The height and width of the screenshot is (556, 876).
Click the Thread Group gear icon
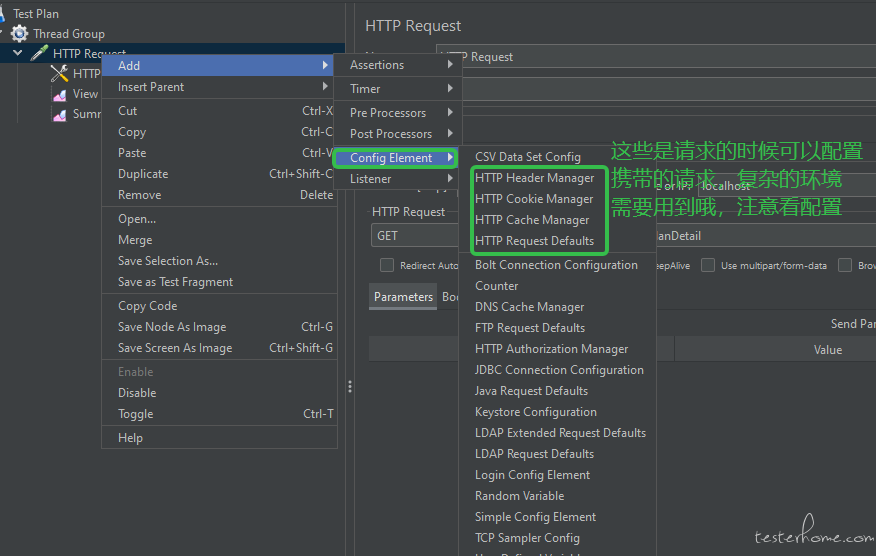coord(20,34)
